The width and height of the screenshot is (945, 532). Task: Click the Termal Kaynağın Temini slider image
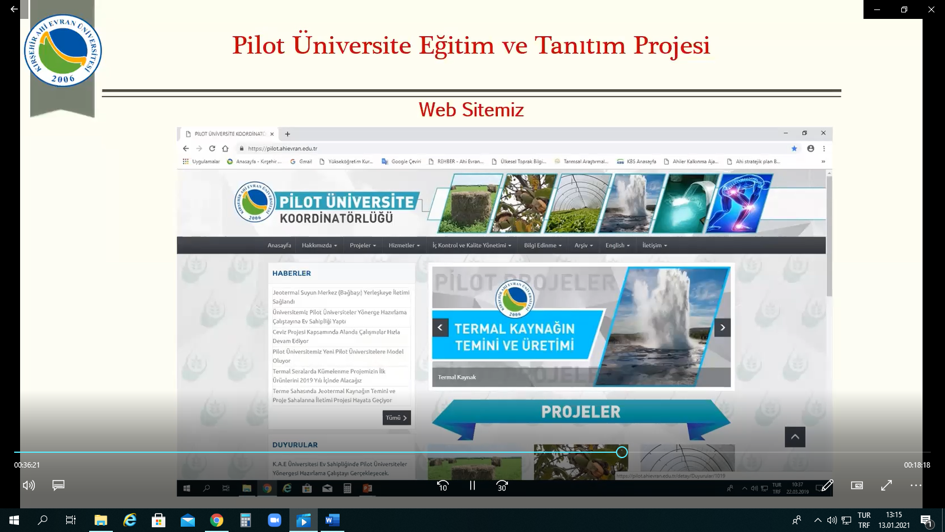[x=582, y=327]
